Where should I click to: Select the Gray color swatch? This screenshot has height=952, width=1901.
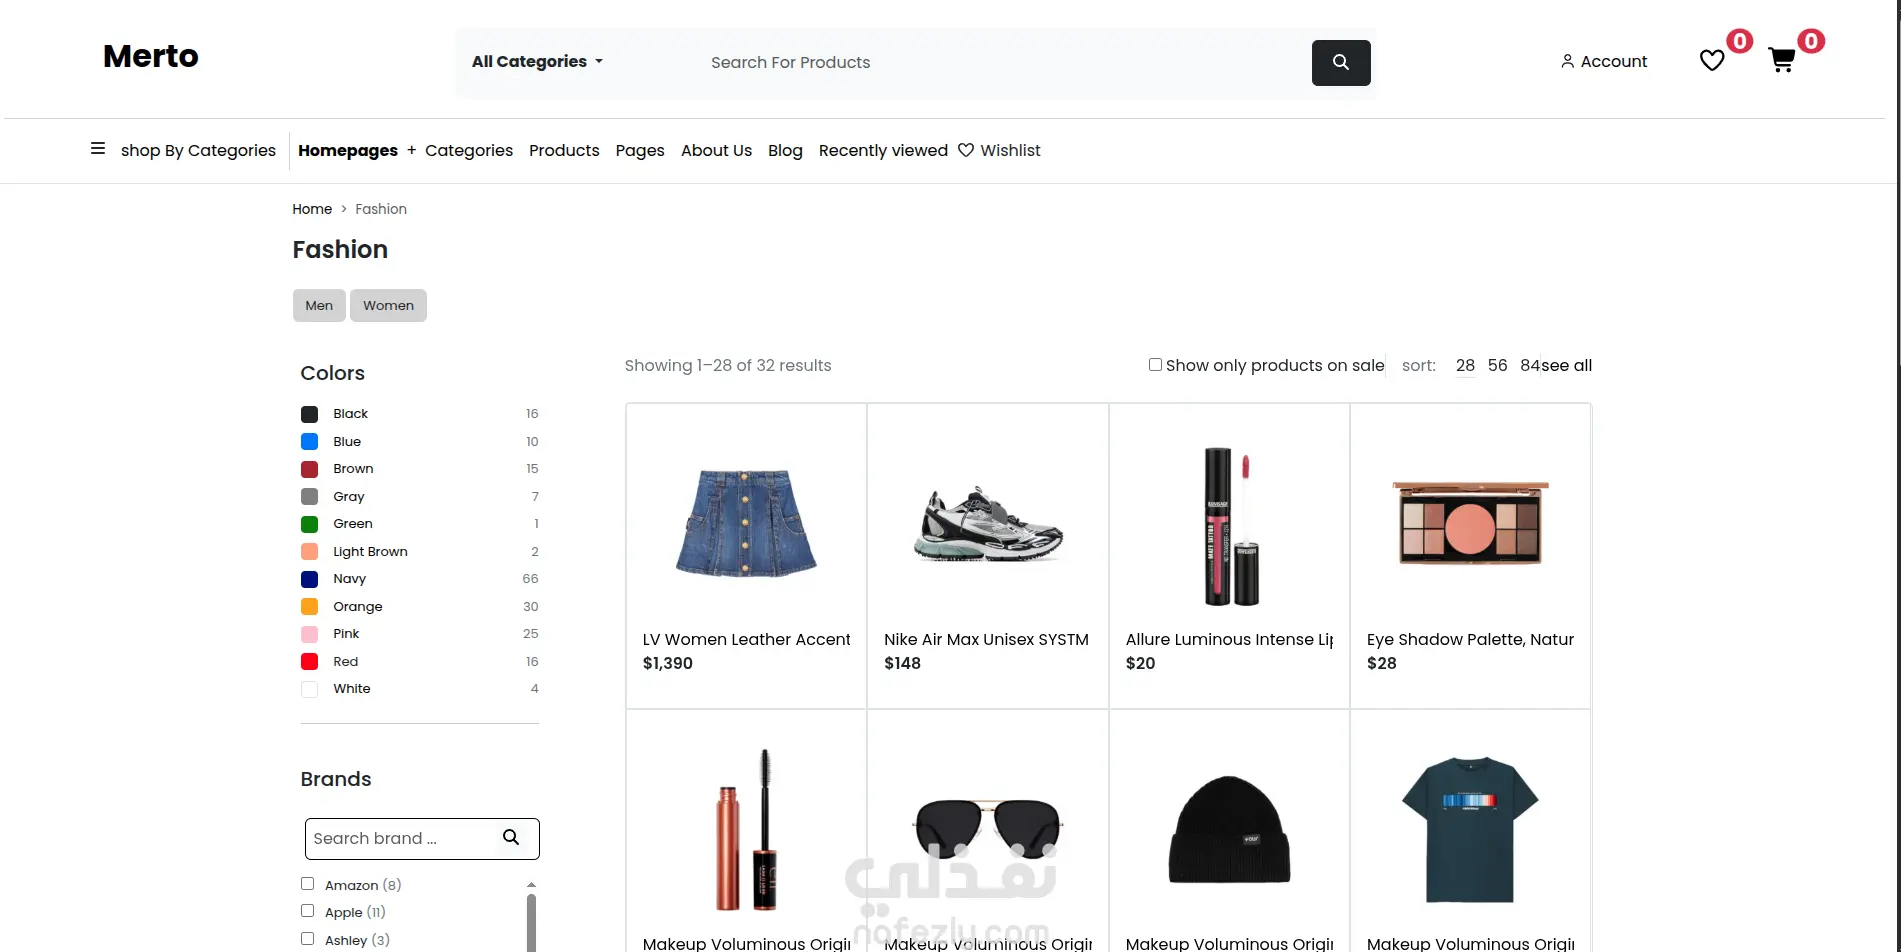[x=310, y=497]
